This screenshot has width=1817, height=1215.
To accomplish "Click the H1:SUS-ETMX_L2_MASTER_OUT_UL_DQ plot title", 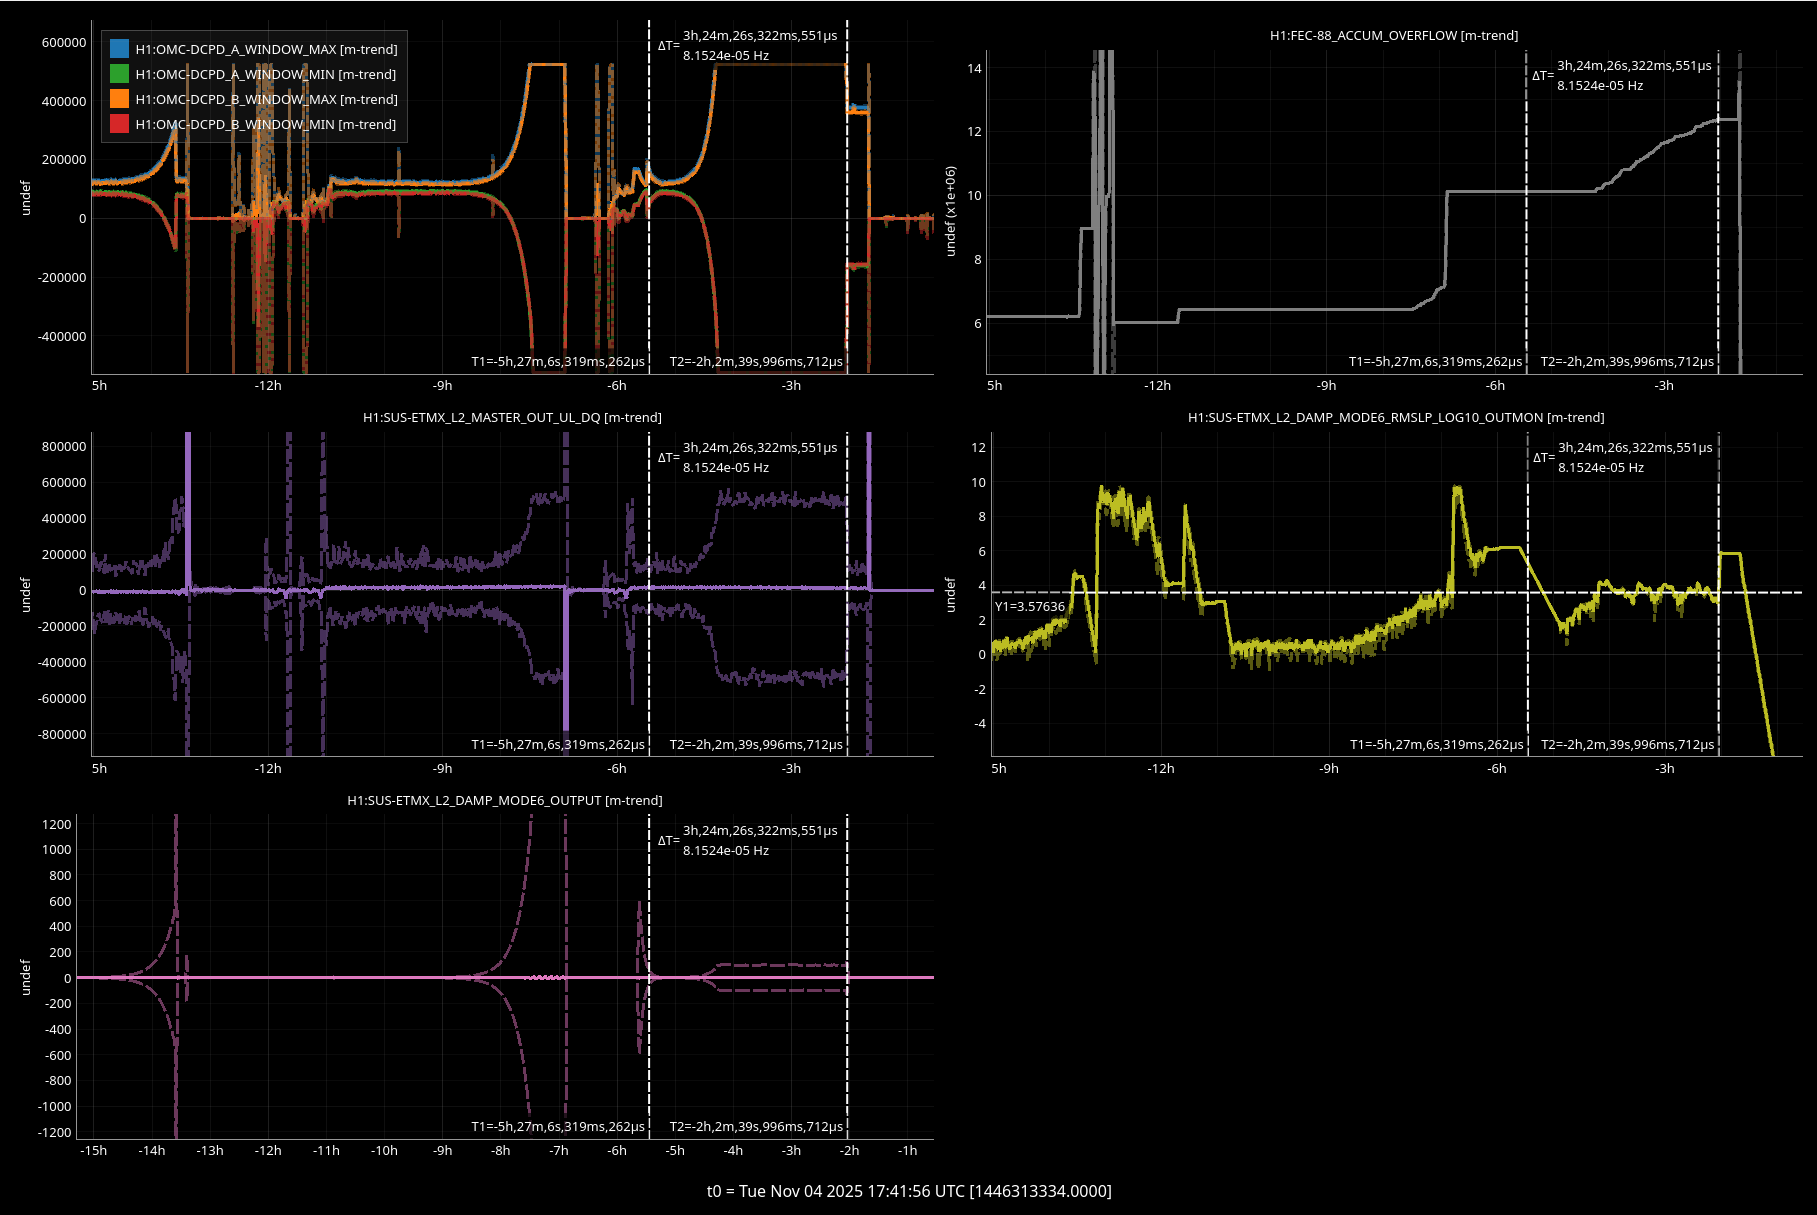I will point(512,417).
